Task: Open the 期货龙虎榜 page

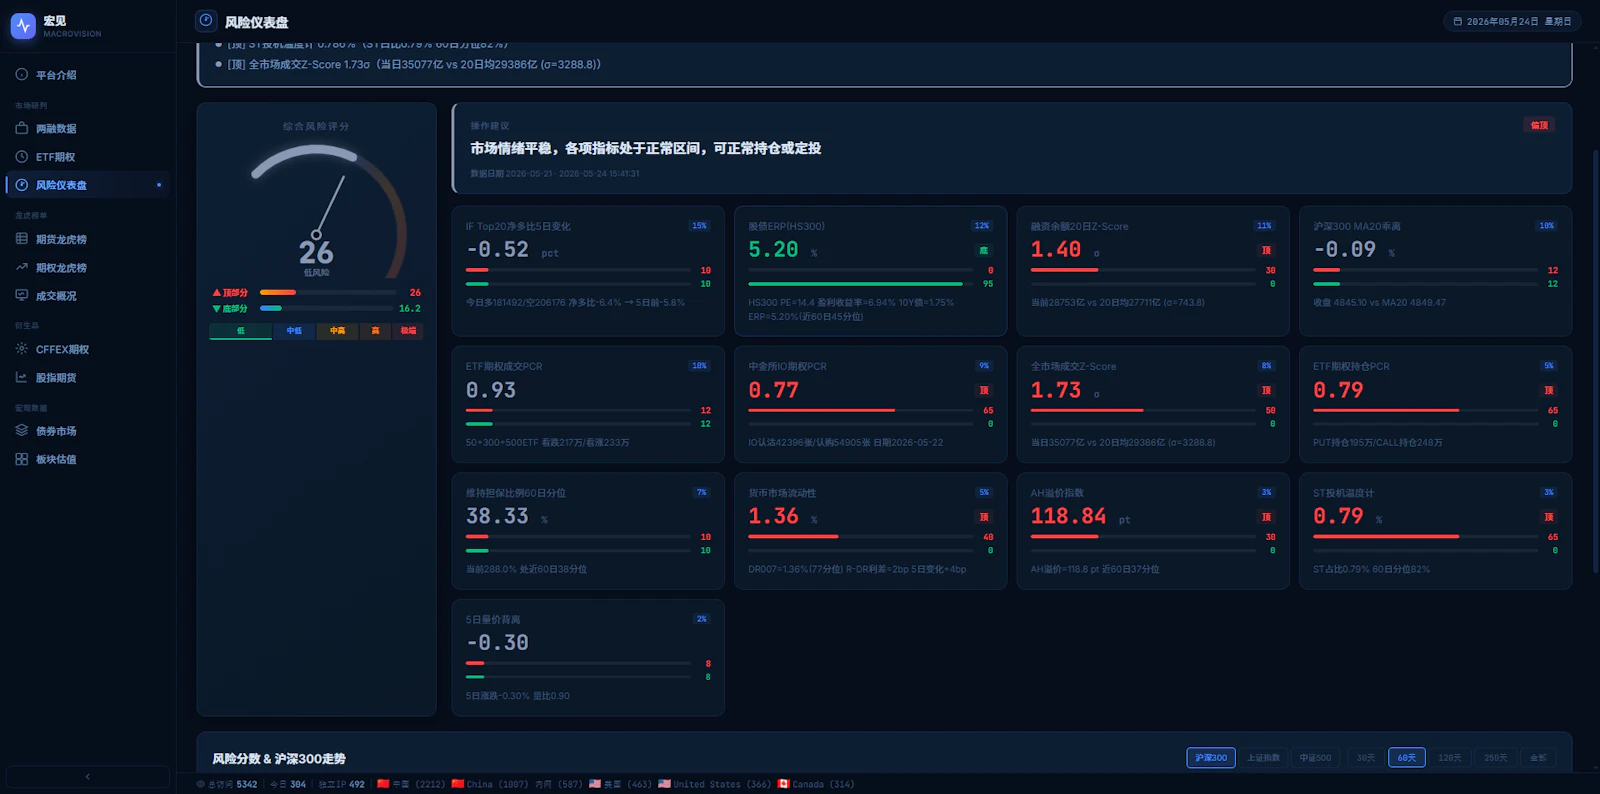Action: click(x=88, y=239)
